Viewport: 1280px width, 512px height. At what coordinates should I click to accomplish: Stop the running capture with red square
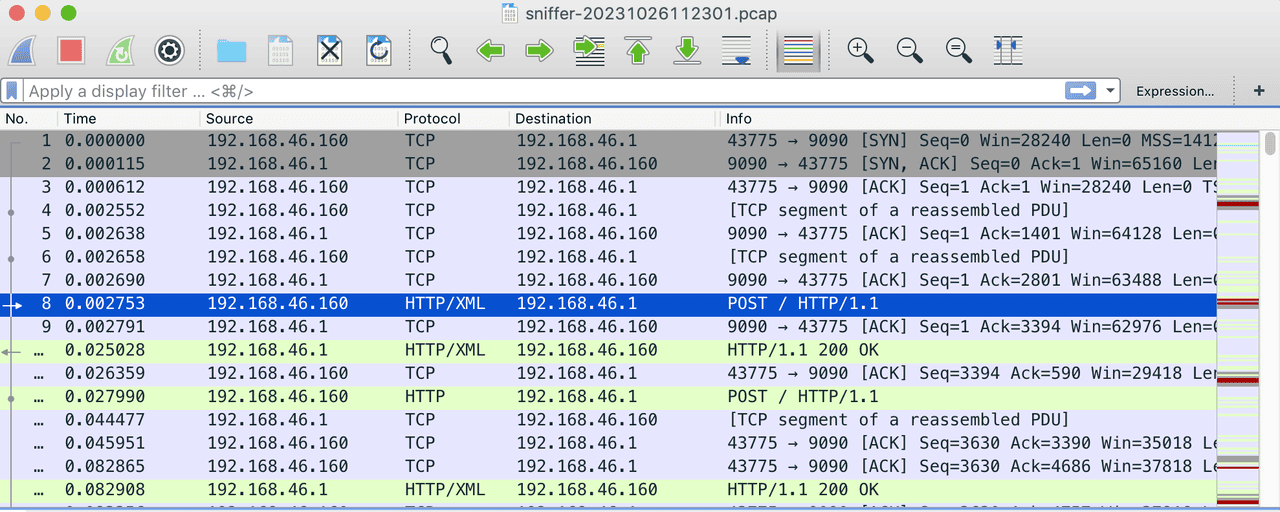pyautogui.click(x=71, y=50)
